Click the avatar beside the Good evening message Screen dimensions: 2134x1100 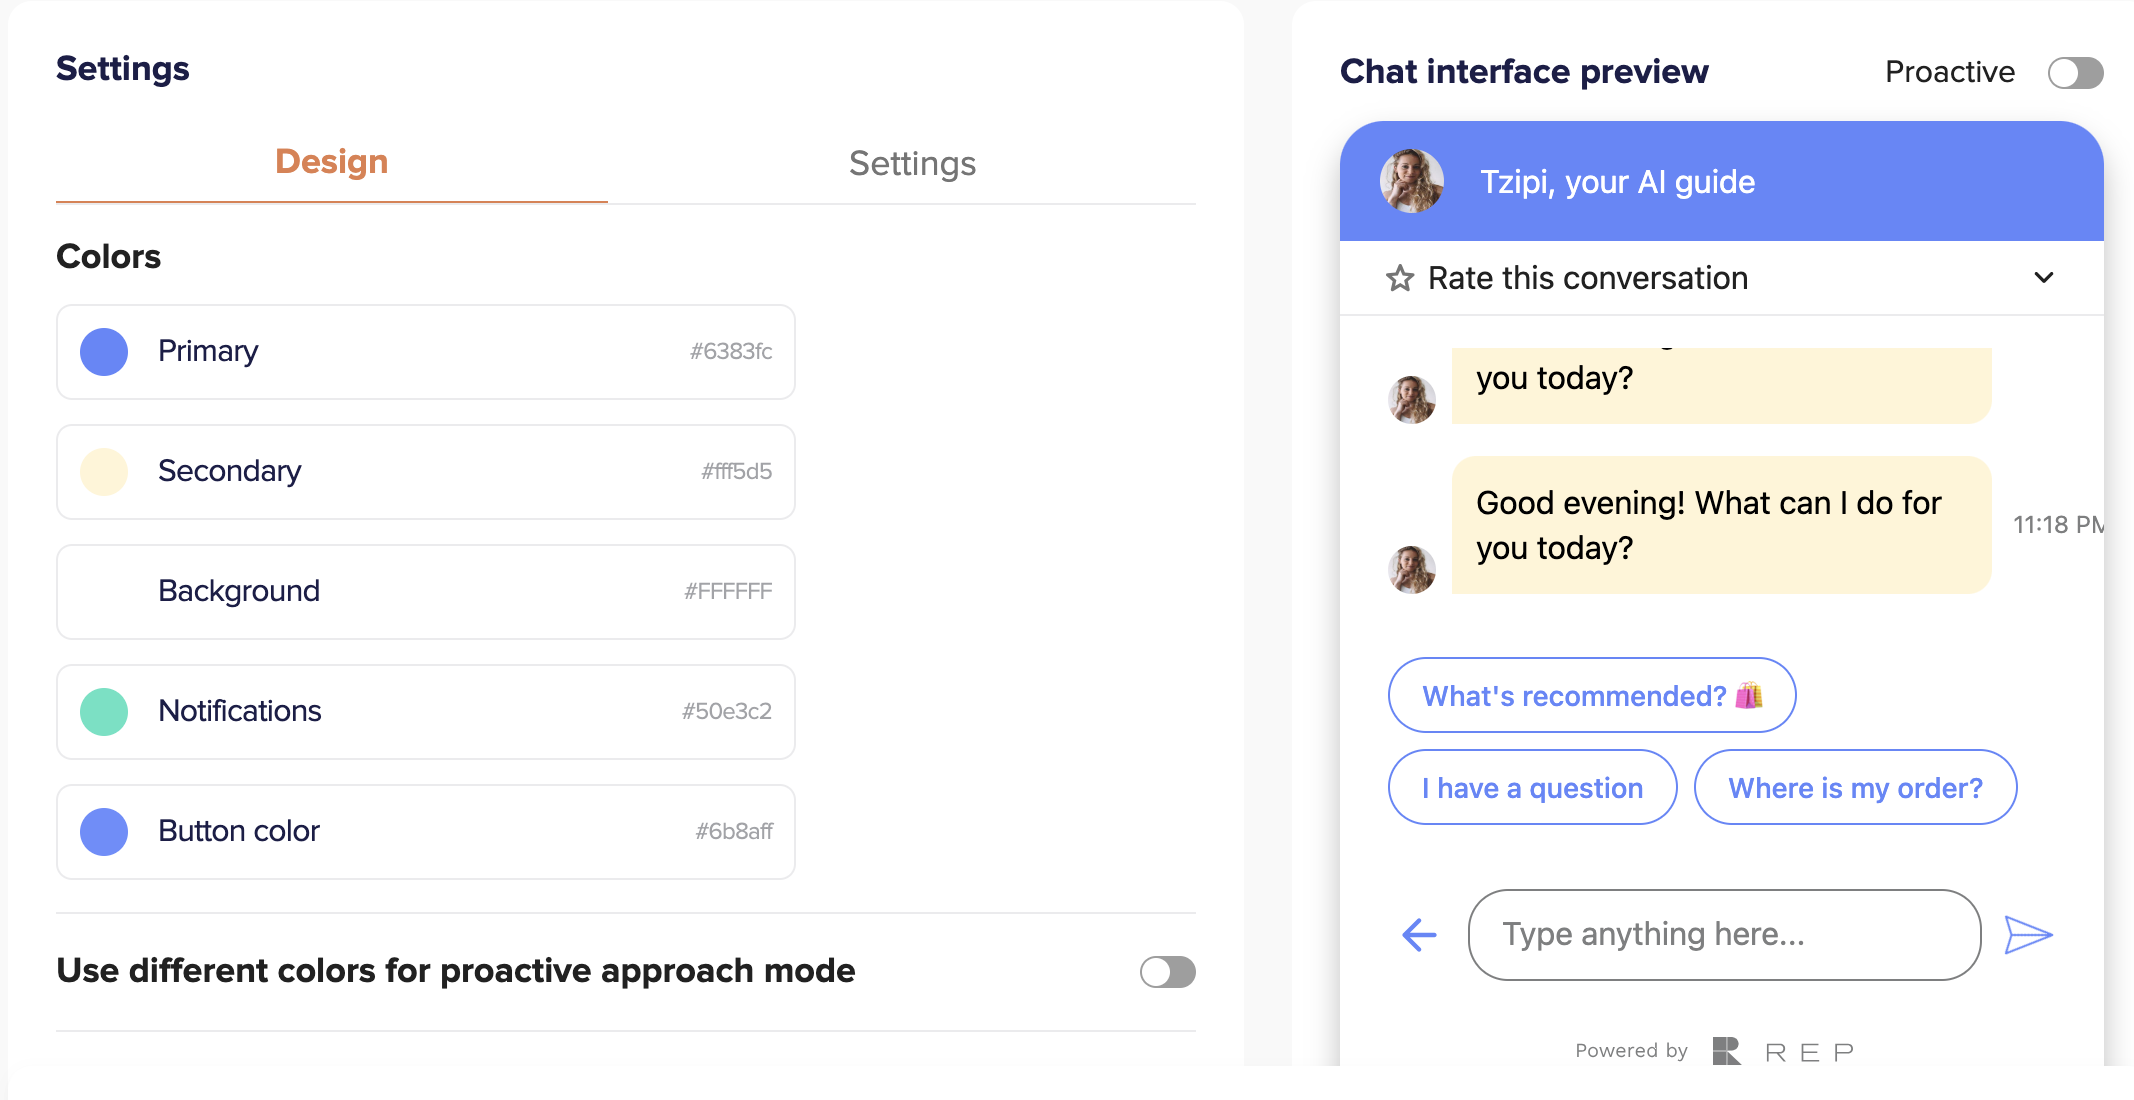(1412, 569)
